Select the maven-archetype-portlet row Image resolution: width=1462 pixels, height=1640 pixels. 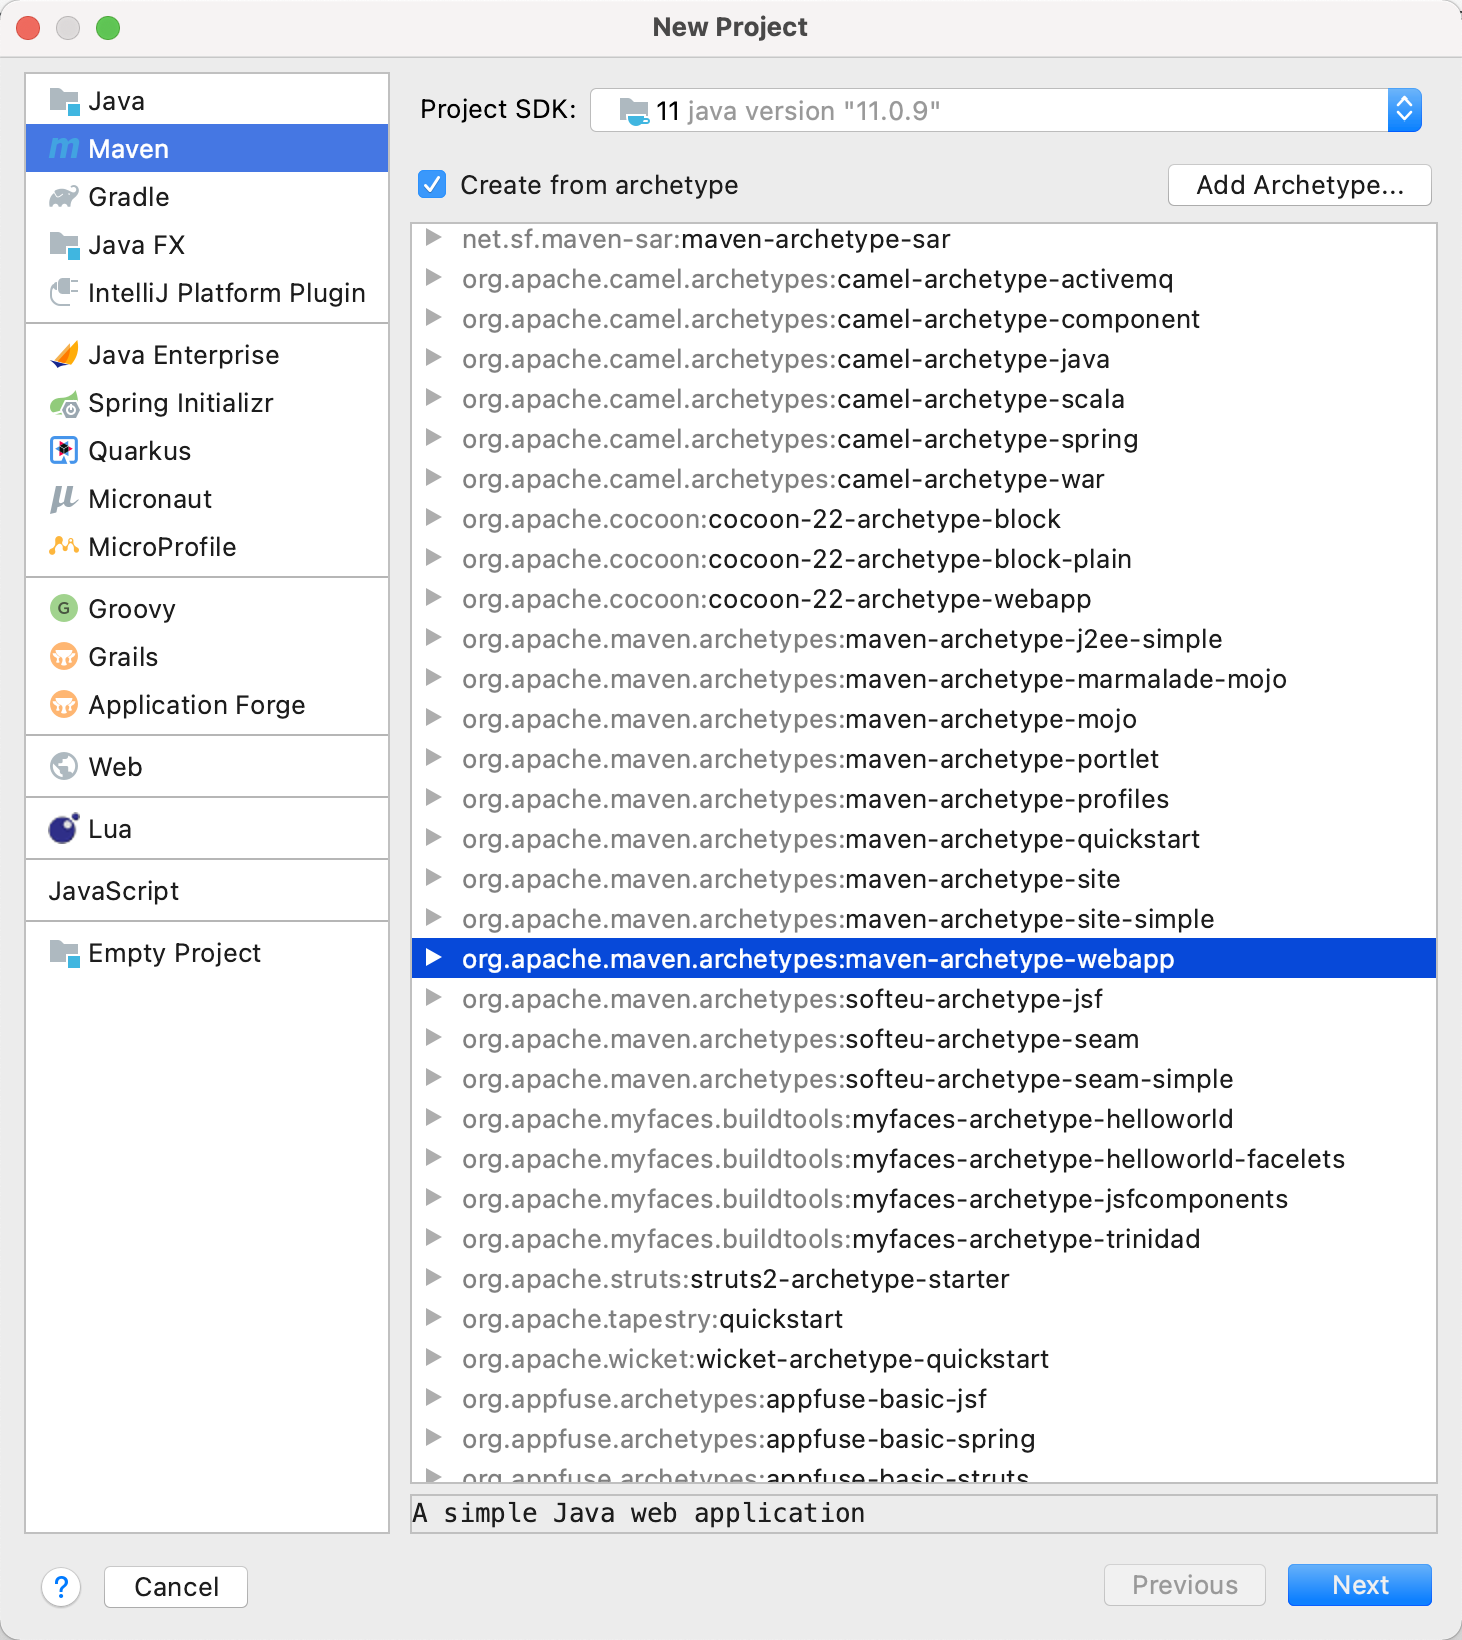pyautogui.click(x=924, y=759)
